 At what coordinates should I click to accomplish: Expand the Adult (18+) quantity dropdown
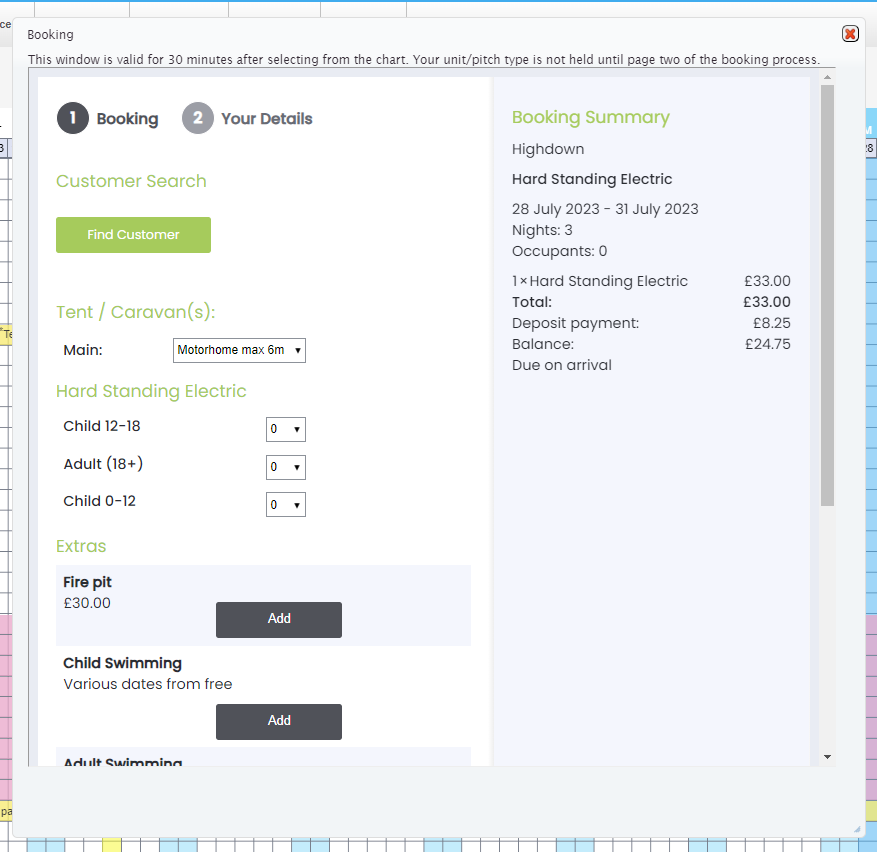pyautogui.click(x=285, y=467)
